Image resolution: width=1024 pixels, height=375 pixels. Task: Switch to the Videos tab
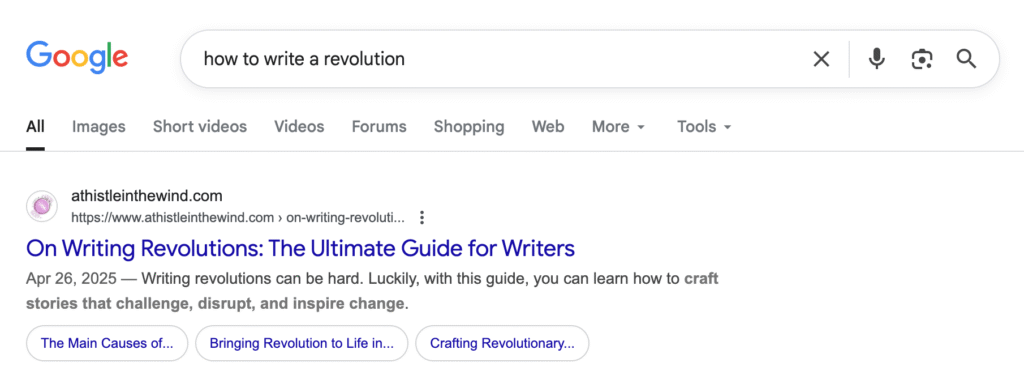299,127
